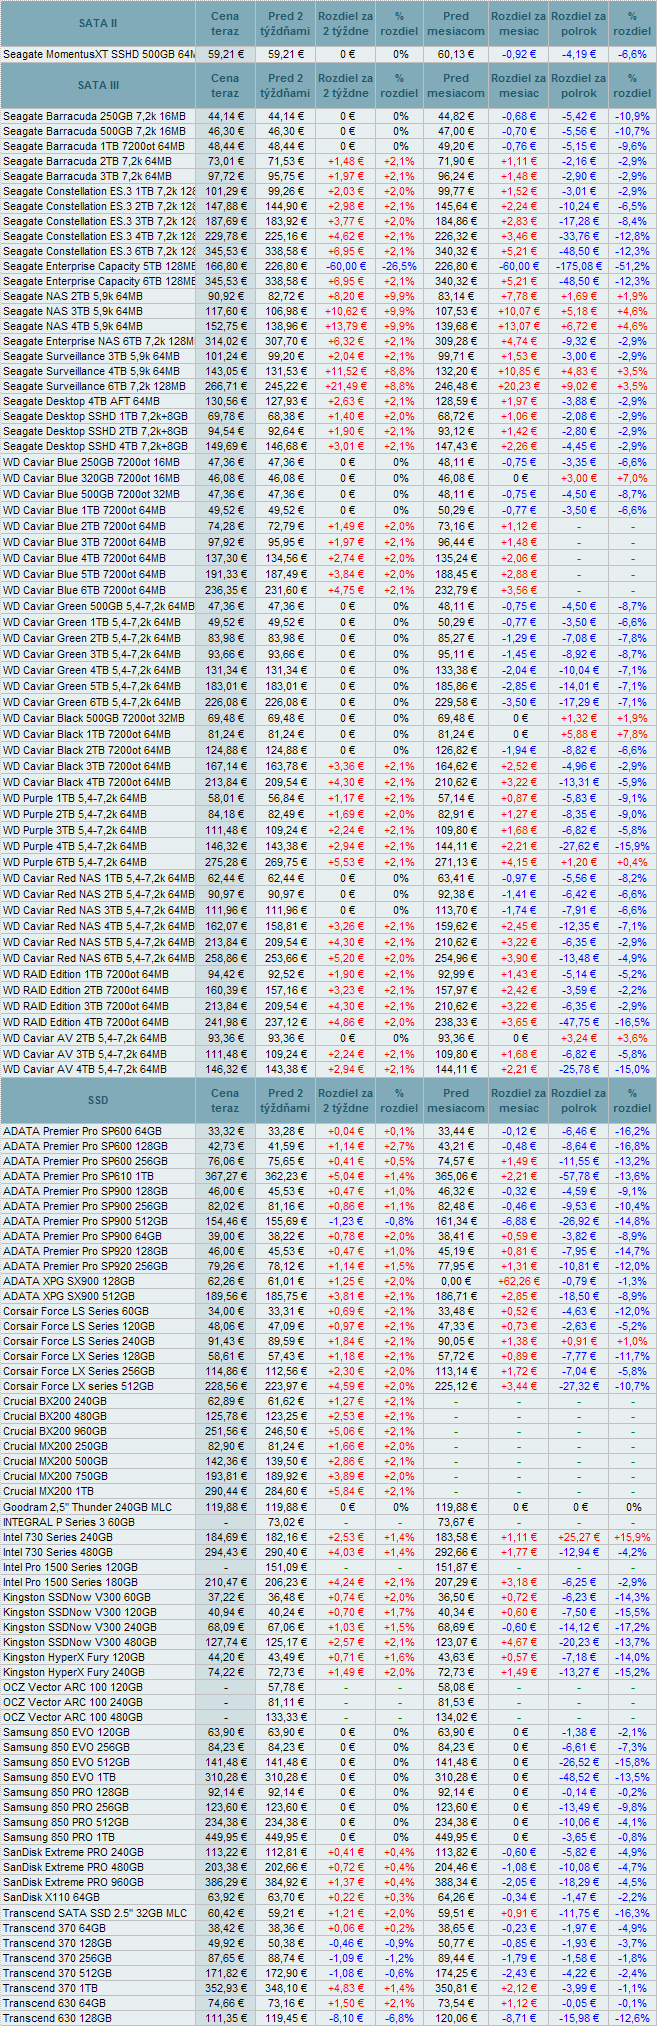Click WD Caviar Blue 250GB 7200ot 16MB
Viewport: 657px width, 2026px height.
[x=91, y=462]
